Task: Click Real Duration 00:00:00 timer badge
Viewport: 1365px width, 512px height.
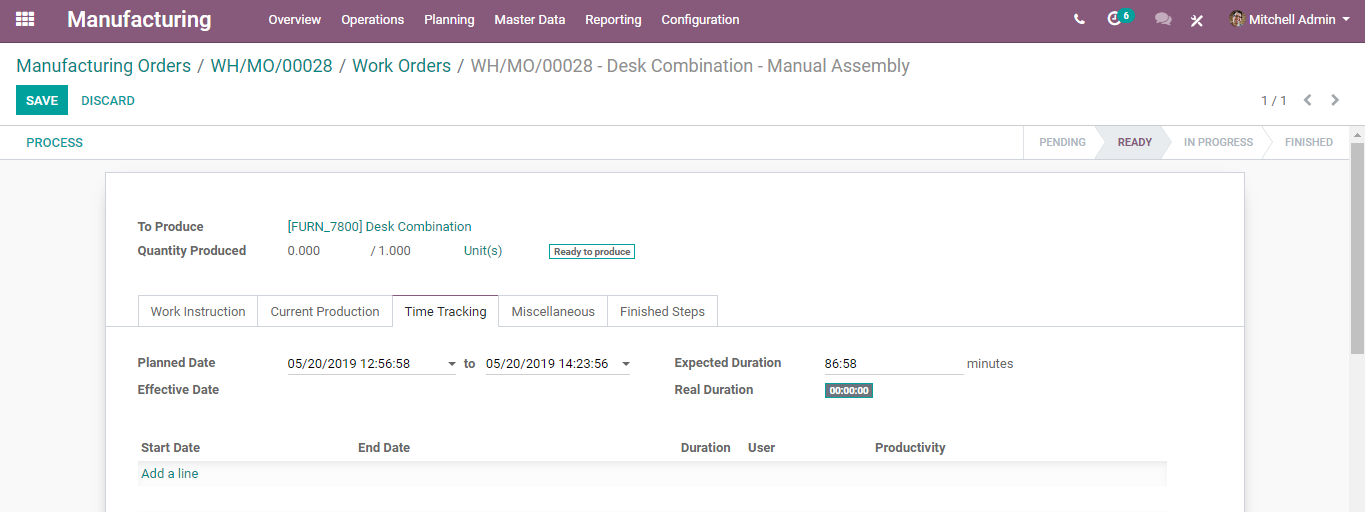Action: 849,391
